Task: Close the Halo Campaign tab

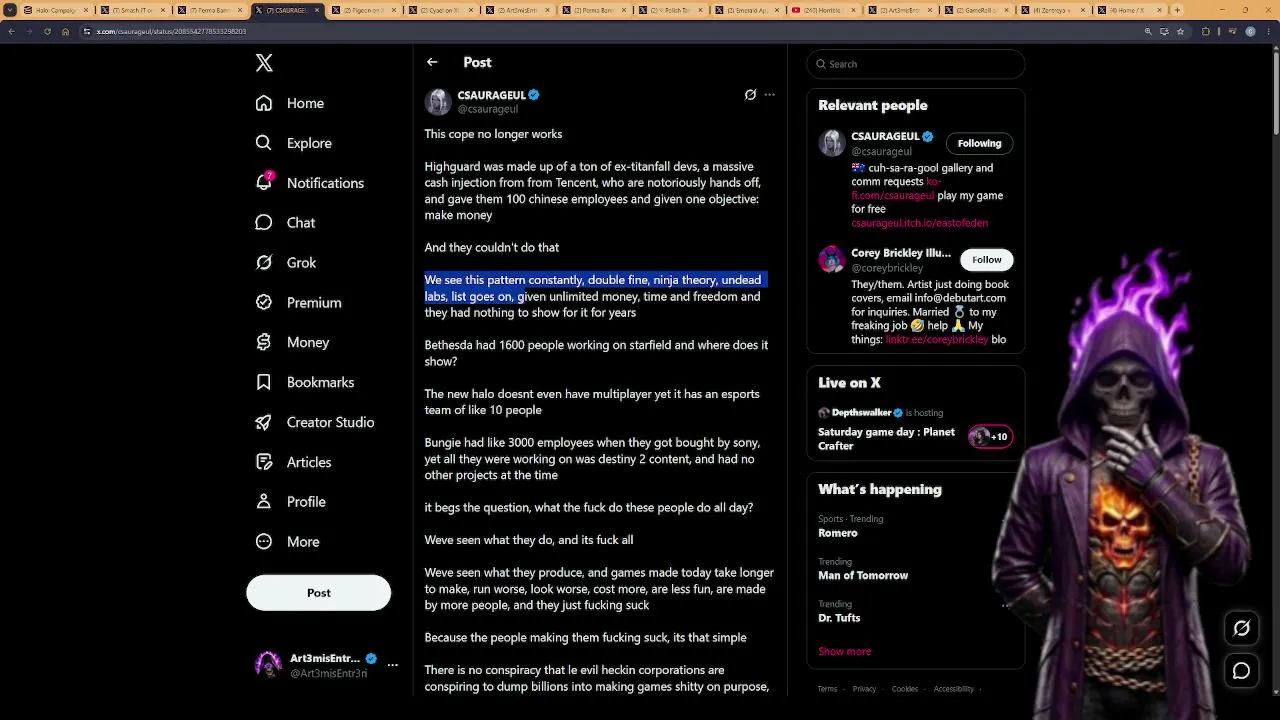Action: (x=86, y=10)
